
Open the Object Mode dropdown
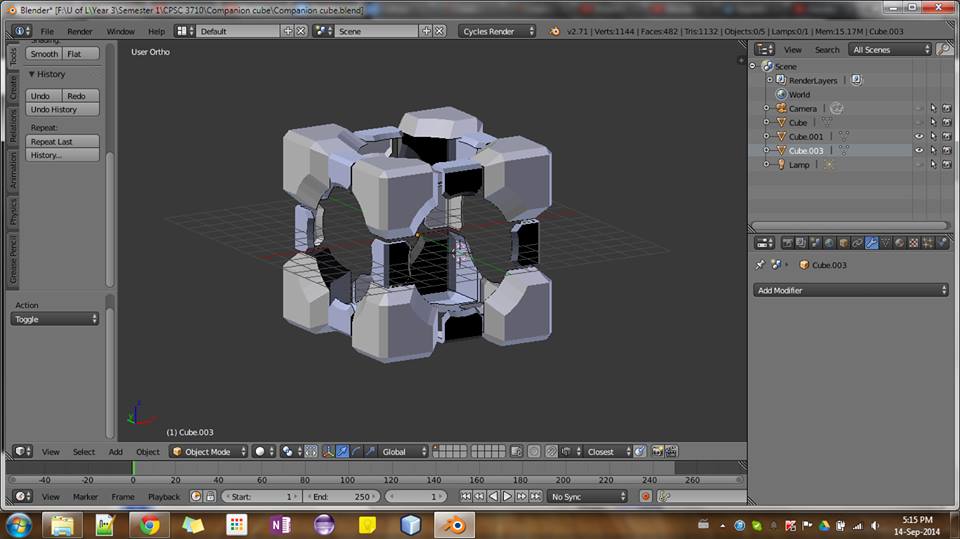[x=209, y=451]
